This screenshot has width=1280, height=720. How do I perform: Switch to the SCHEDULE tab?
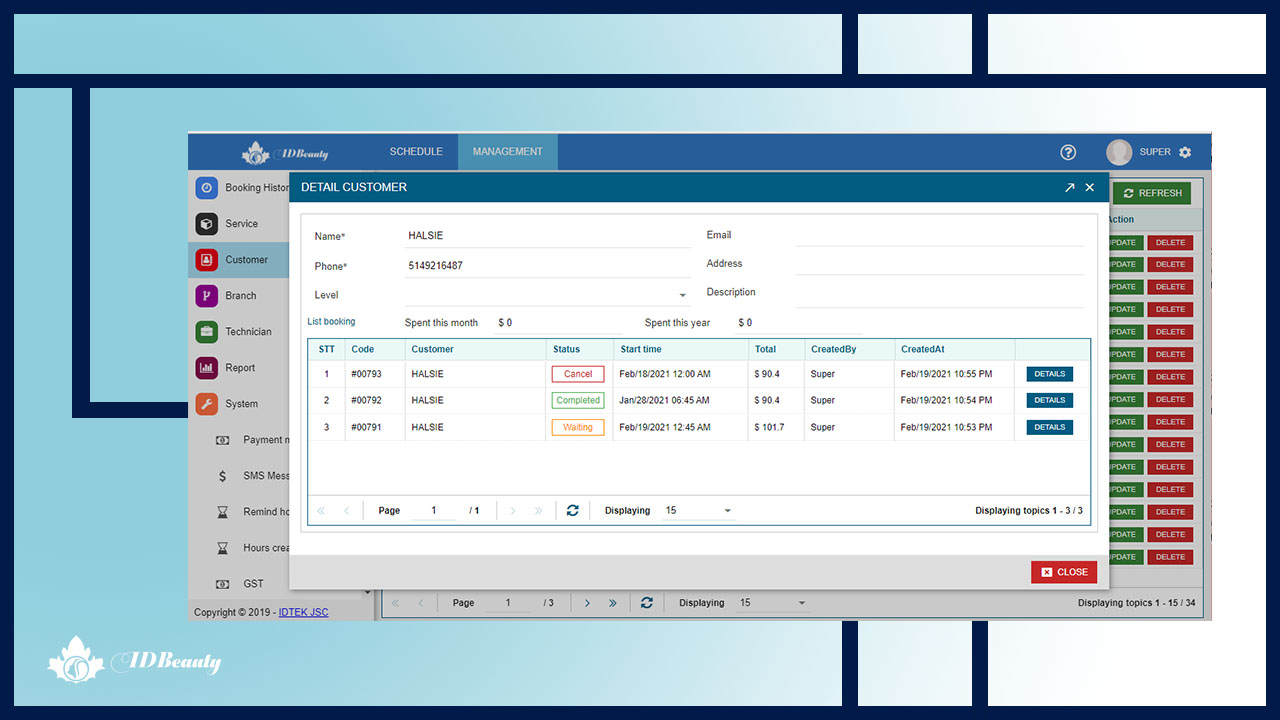tap(416, 152)
